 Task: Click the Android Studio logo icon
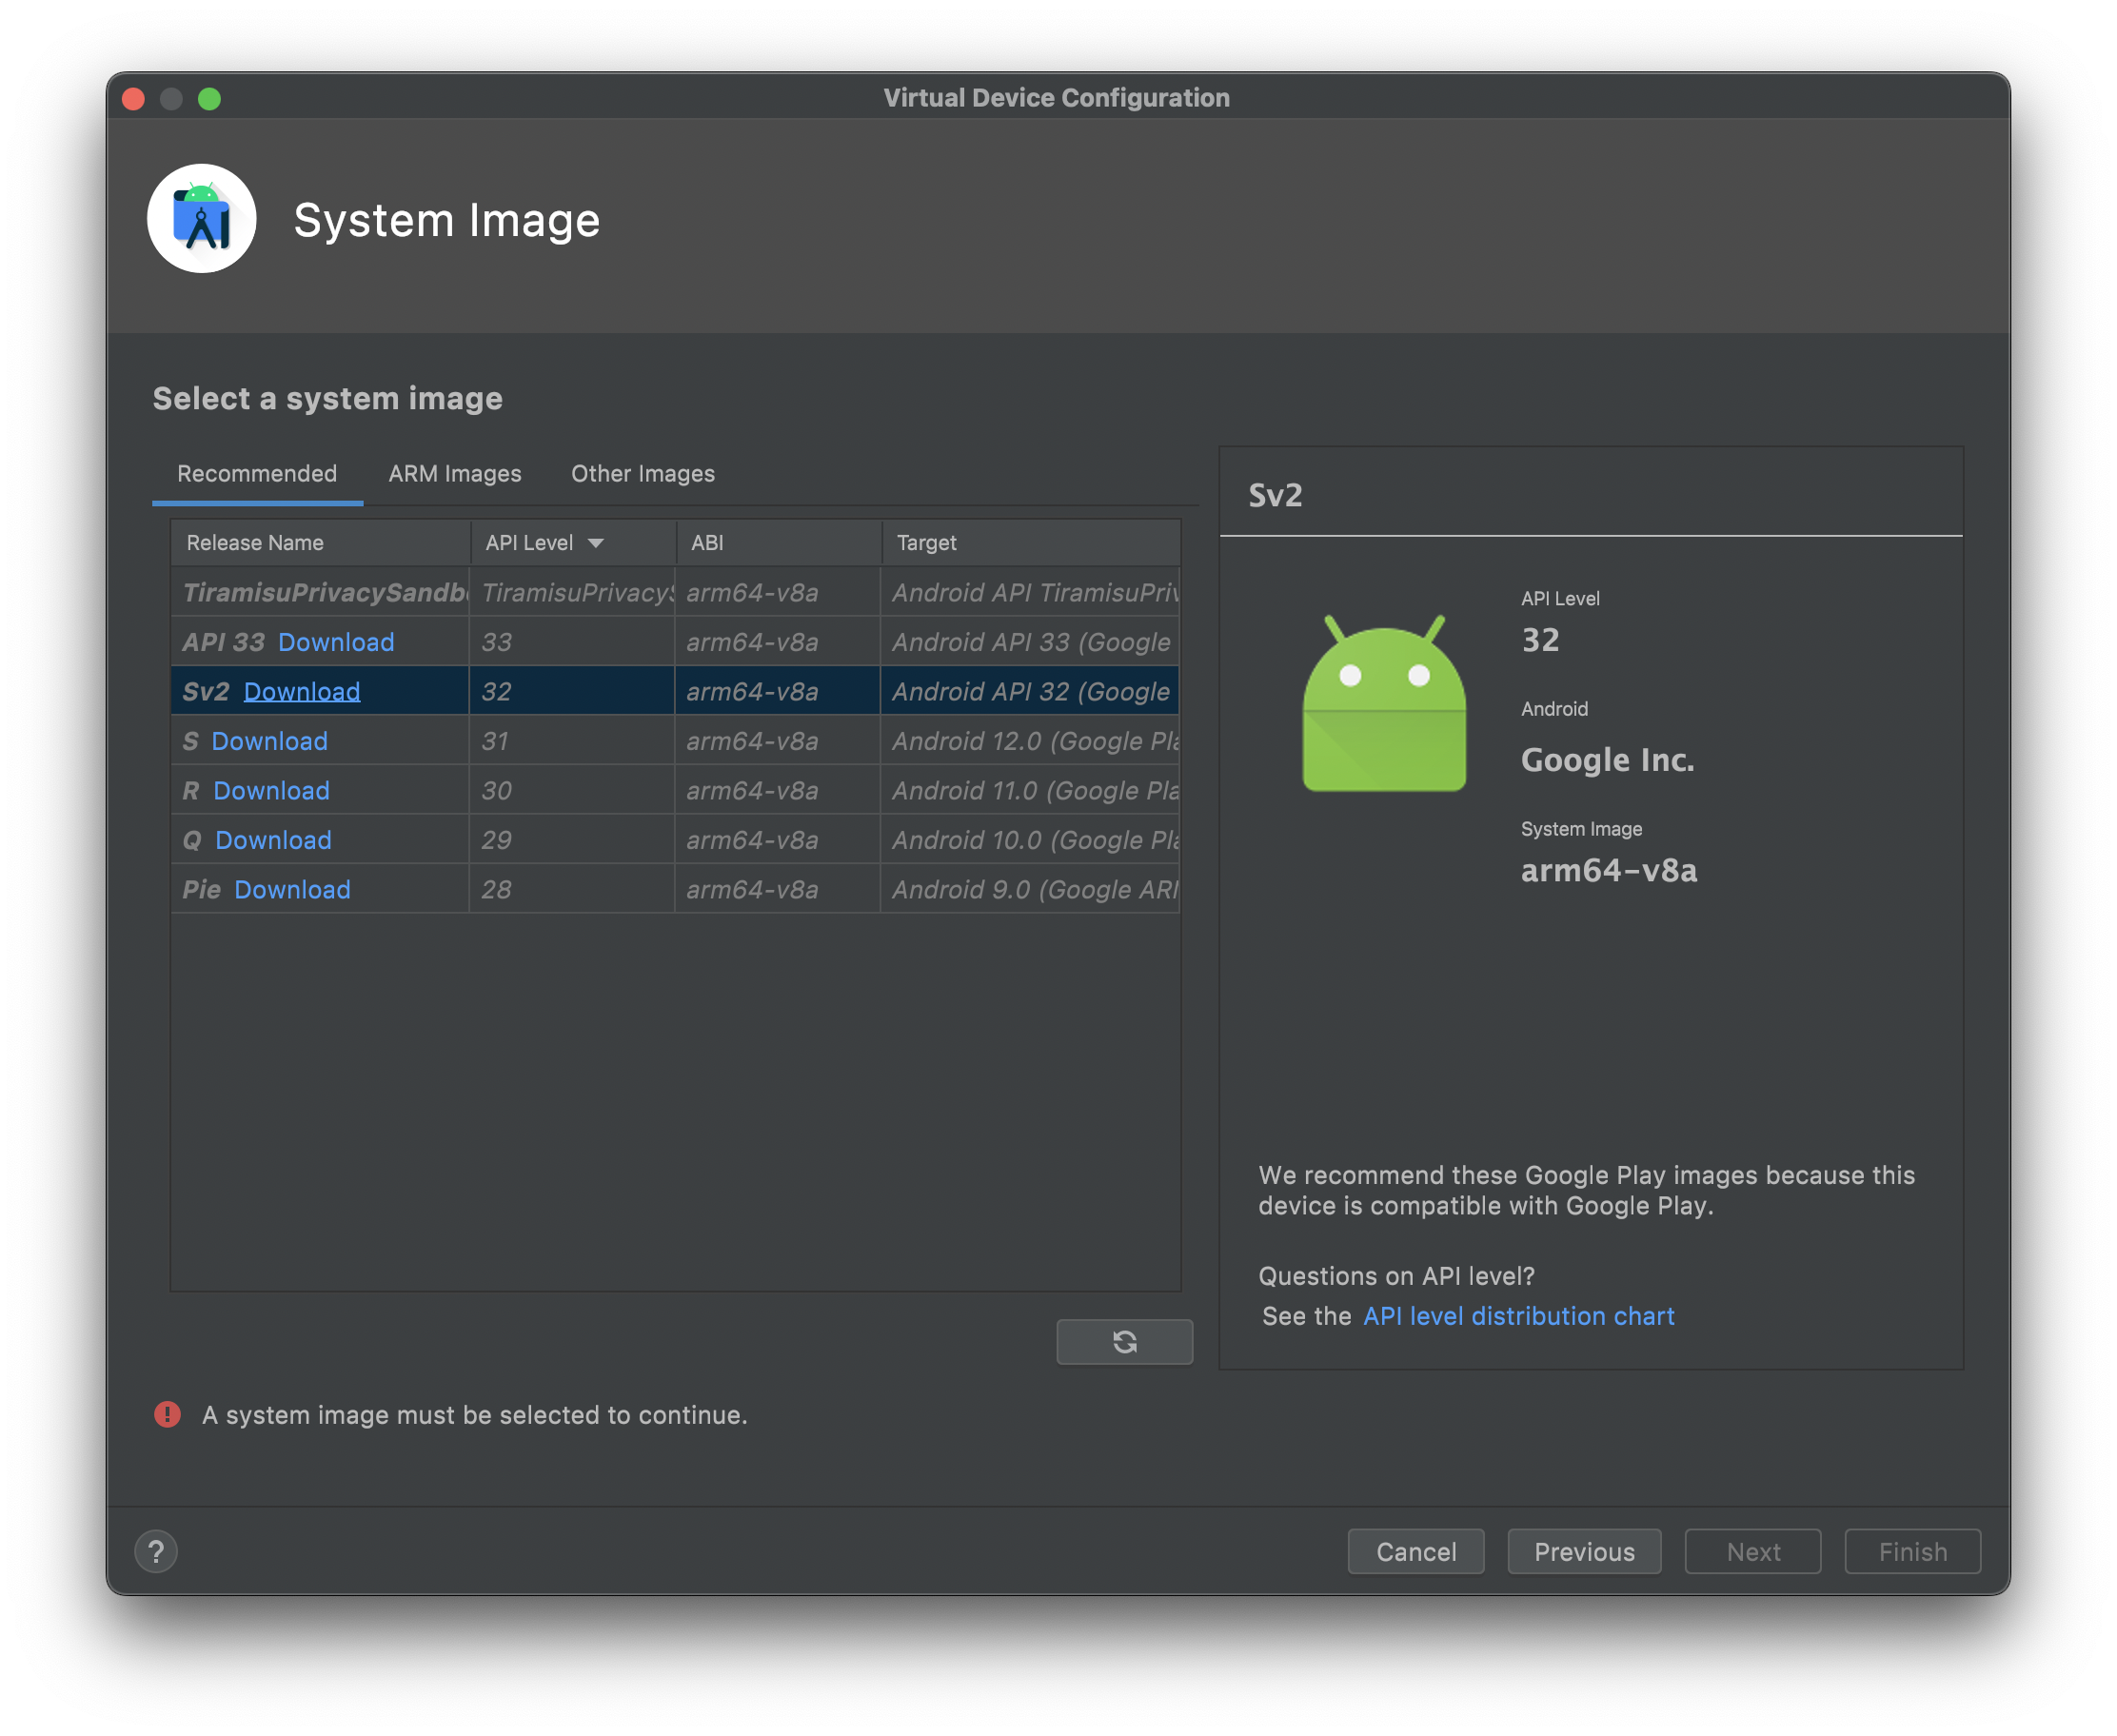click(x=202, y=219)
